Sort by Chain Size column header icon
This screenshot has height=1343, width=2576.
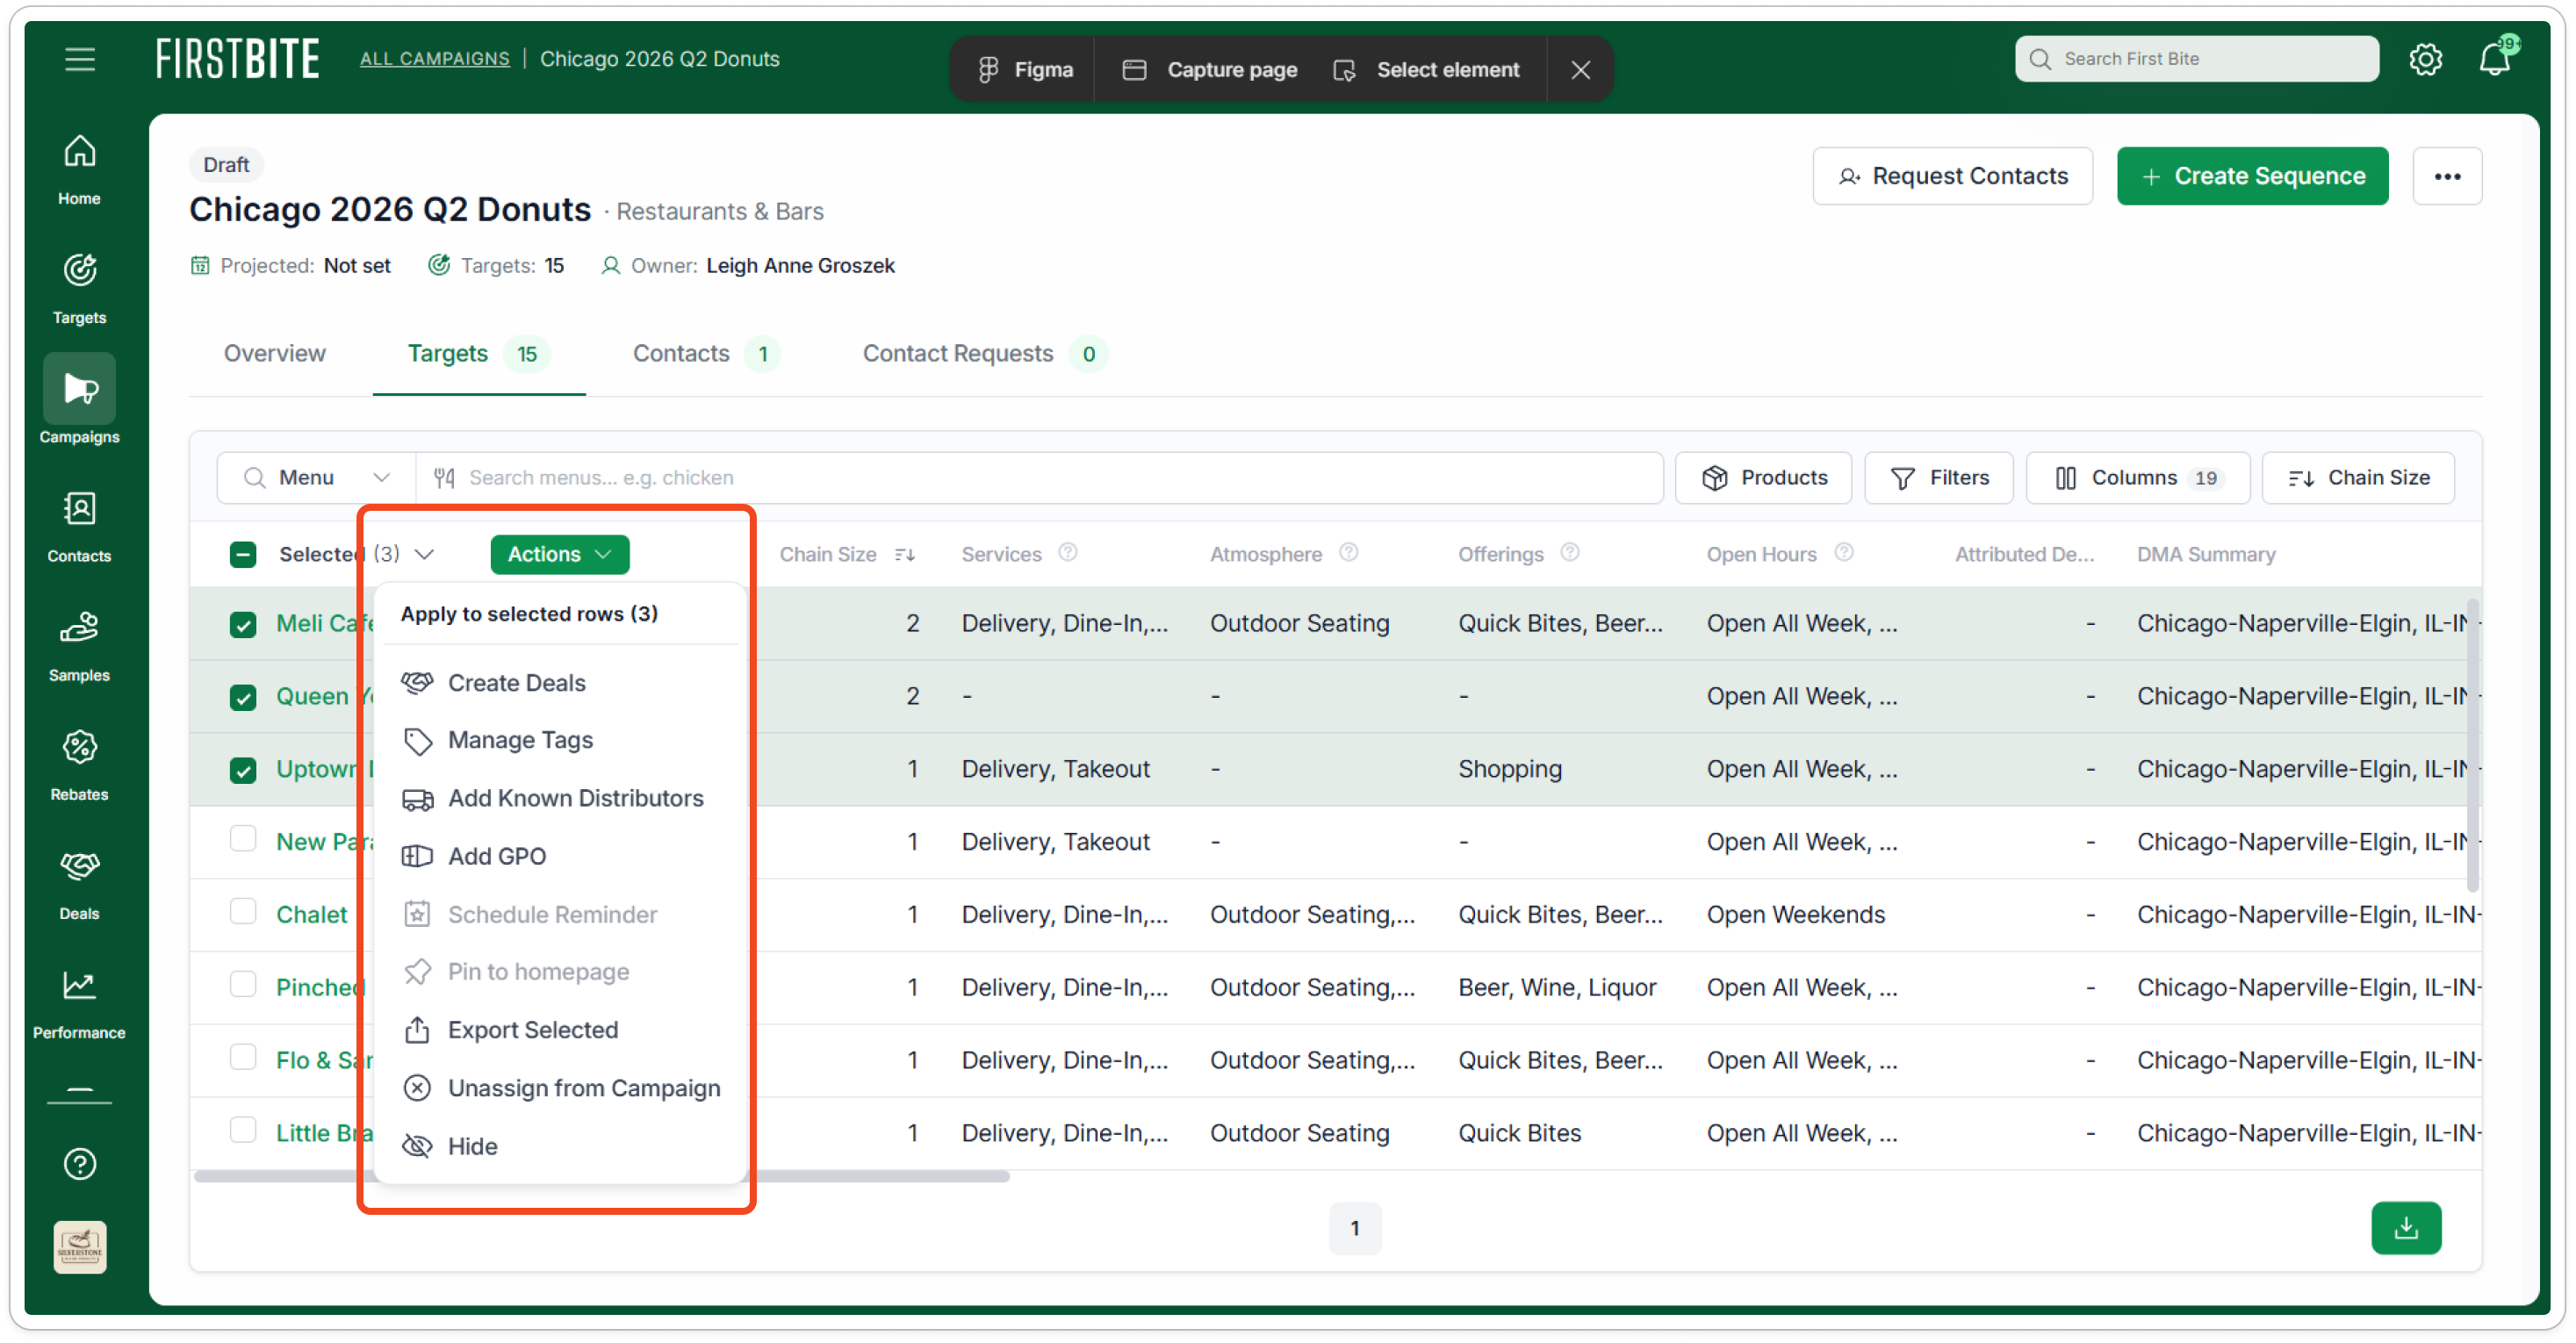point(905,554)
